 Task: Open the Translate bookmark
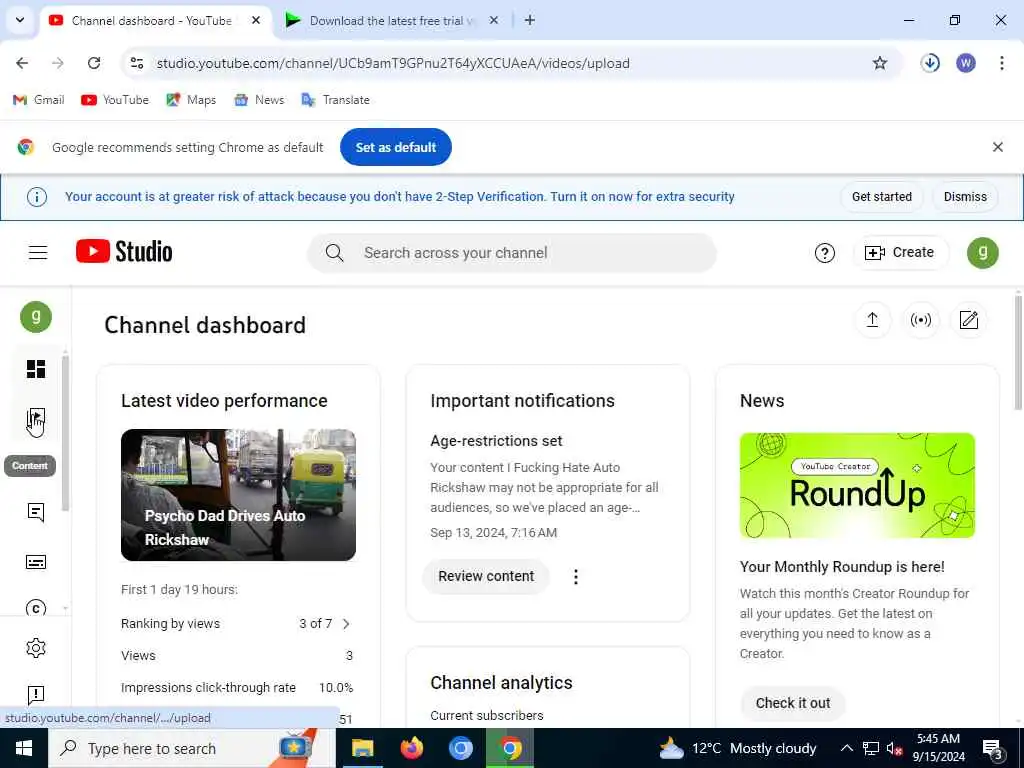(336, 100)
